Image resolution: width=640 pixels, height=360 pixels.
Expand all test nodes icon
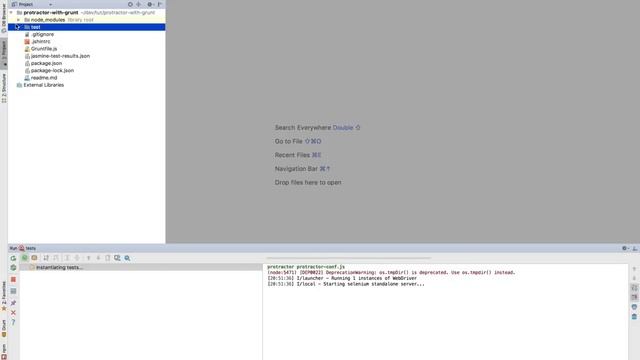click(67, 258)
